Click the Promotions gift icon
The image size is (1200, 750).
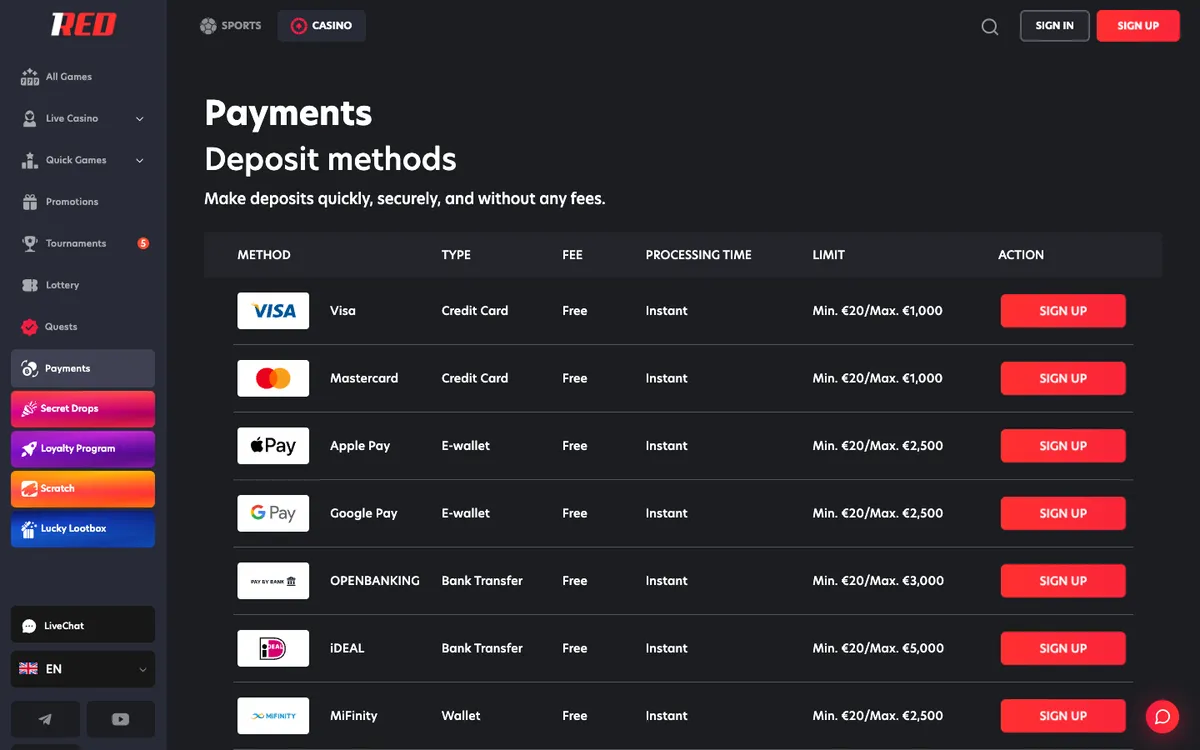[29, 202]
